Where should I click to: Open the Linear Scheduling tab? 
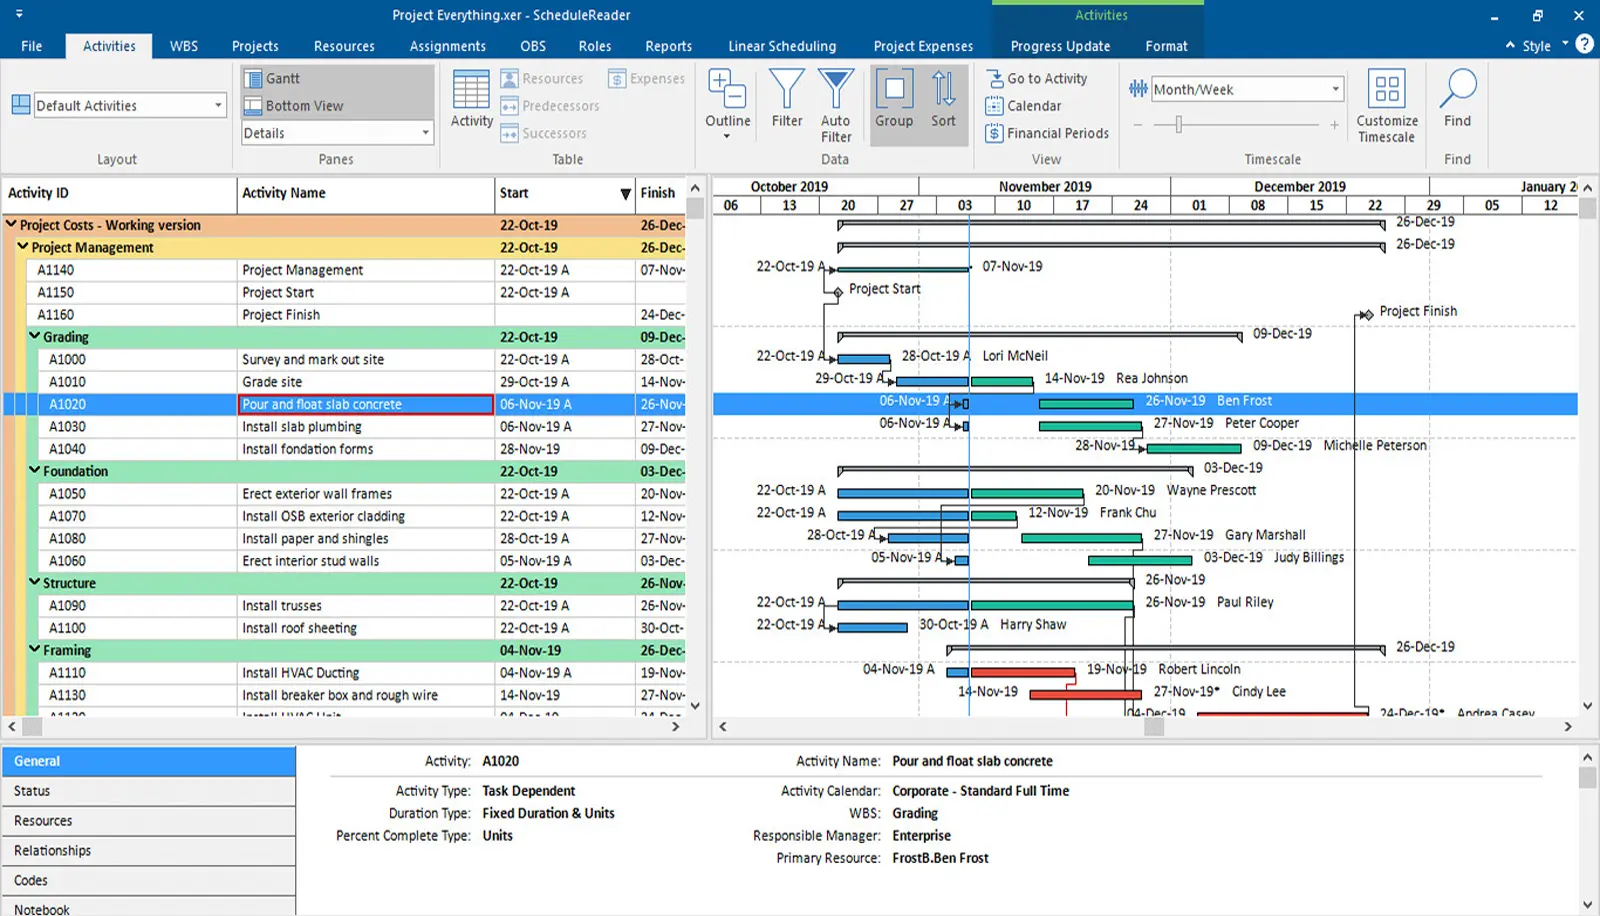[x=782, y=45]
